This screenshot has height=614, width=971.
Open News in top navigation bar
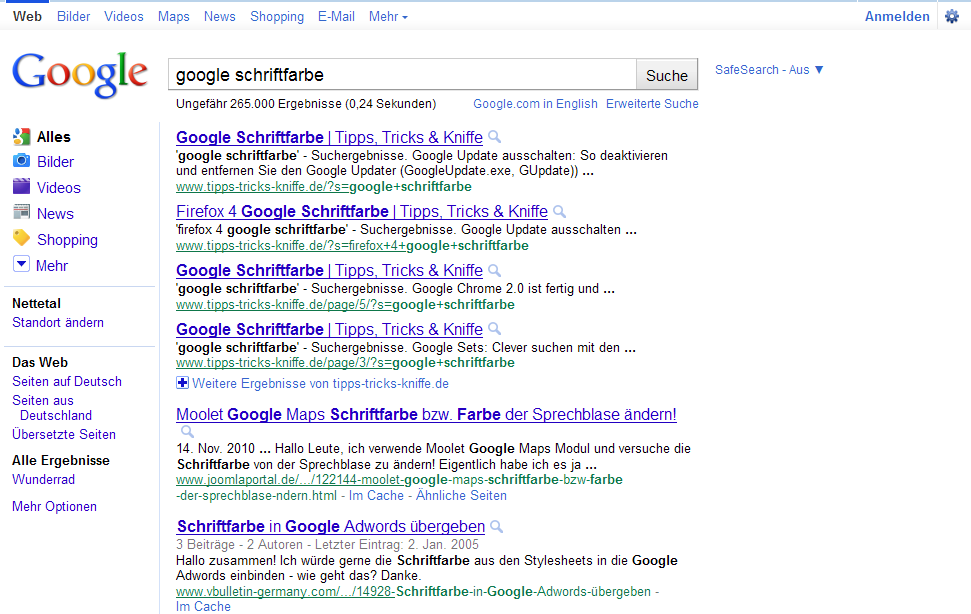(x=220, y=17)
